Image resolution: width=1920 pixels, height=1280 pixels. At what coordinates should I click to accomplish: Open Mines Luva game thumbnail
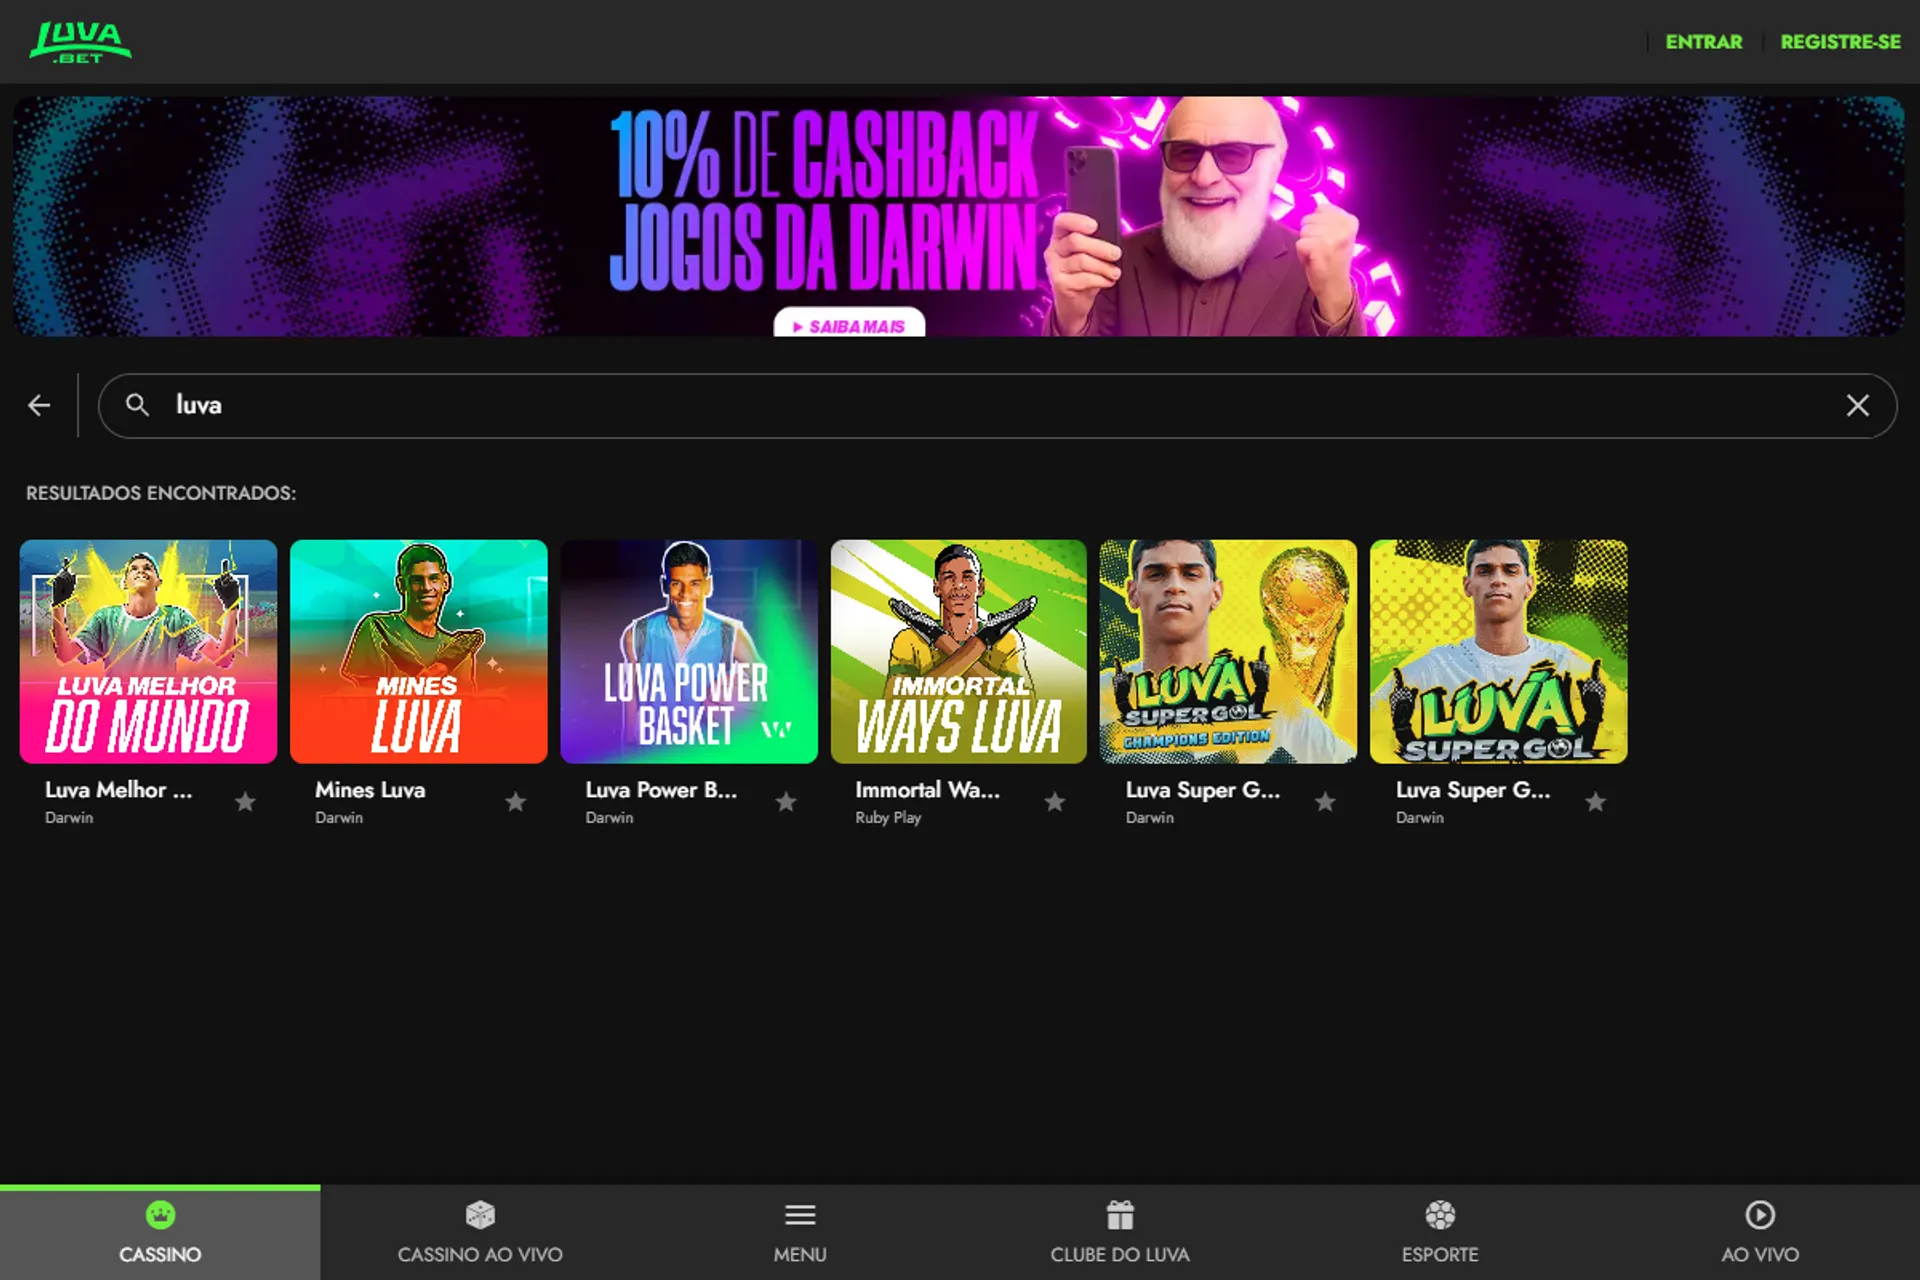[418, 651]
